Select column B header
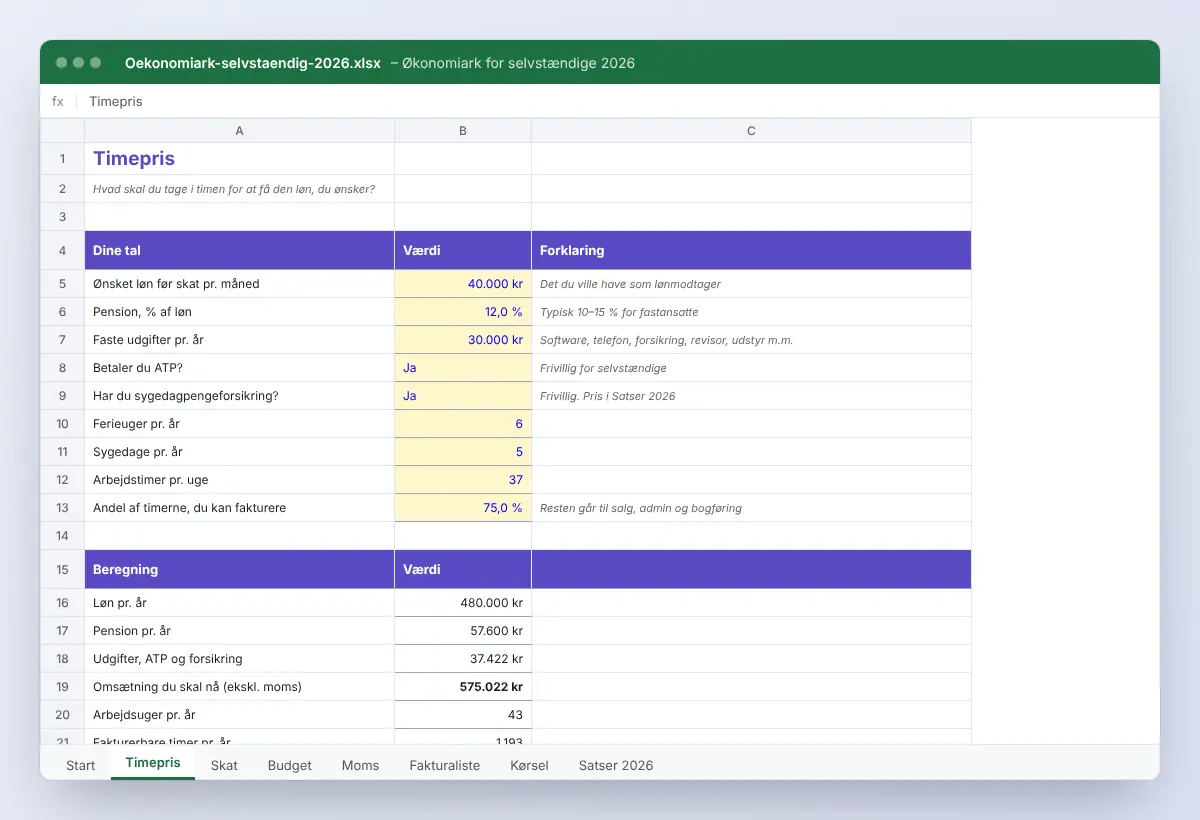The height and width of the screenshot is (820, 1200). point(463,131)
